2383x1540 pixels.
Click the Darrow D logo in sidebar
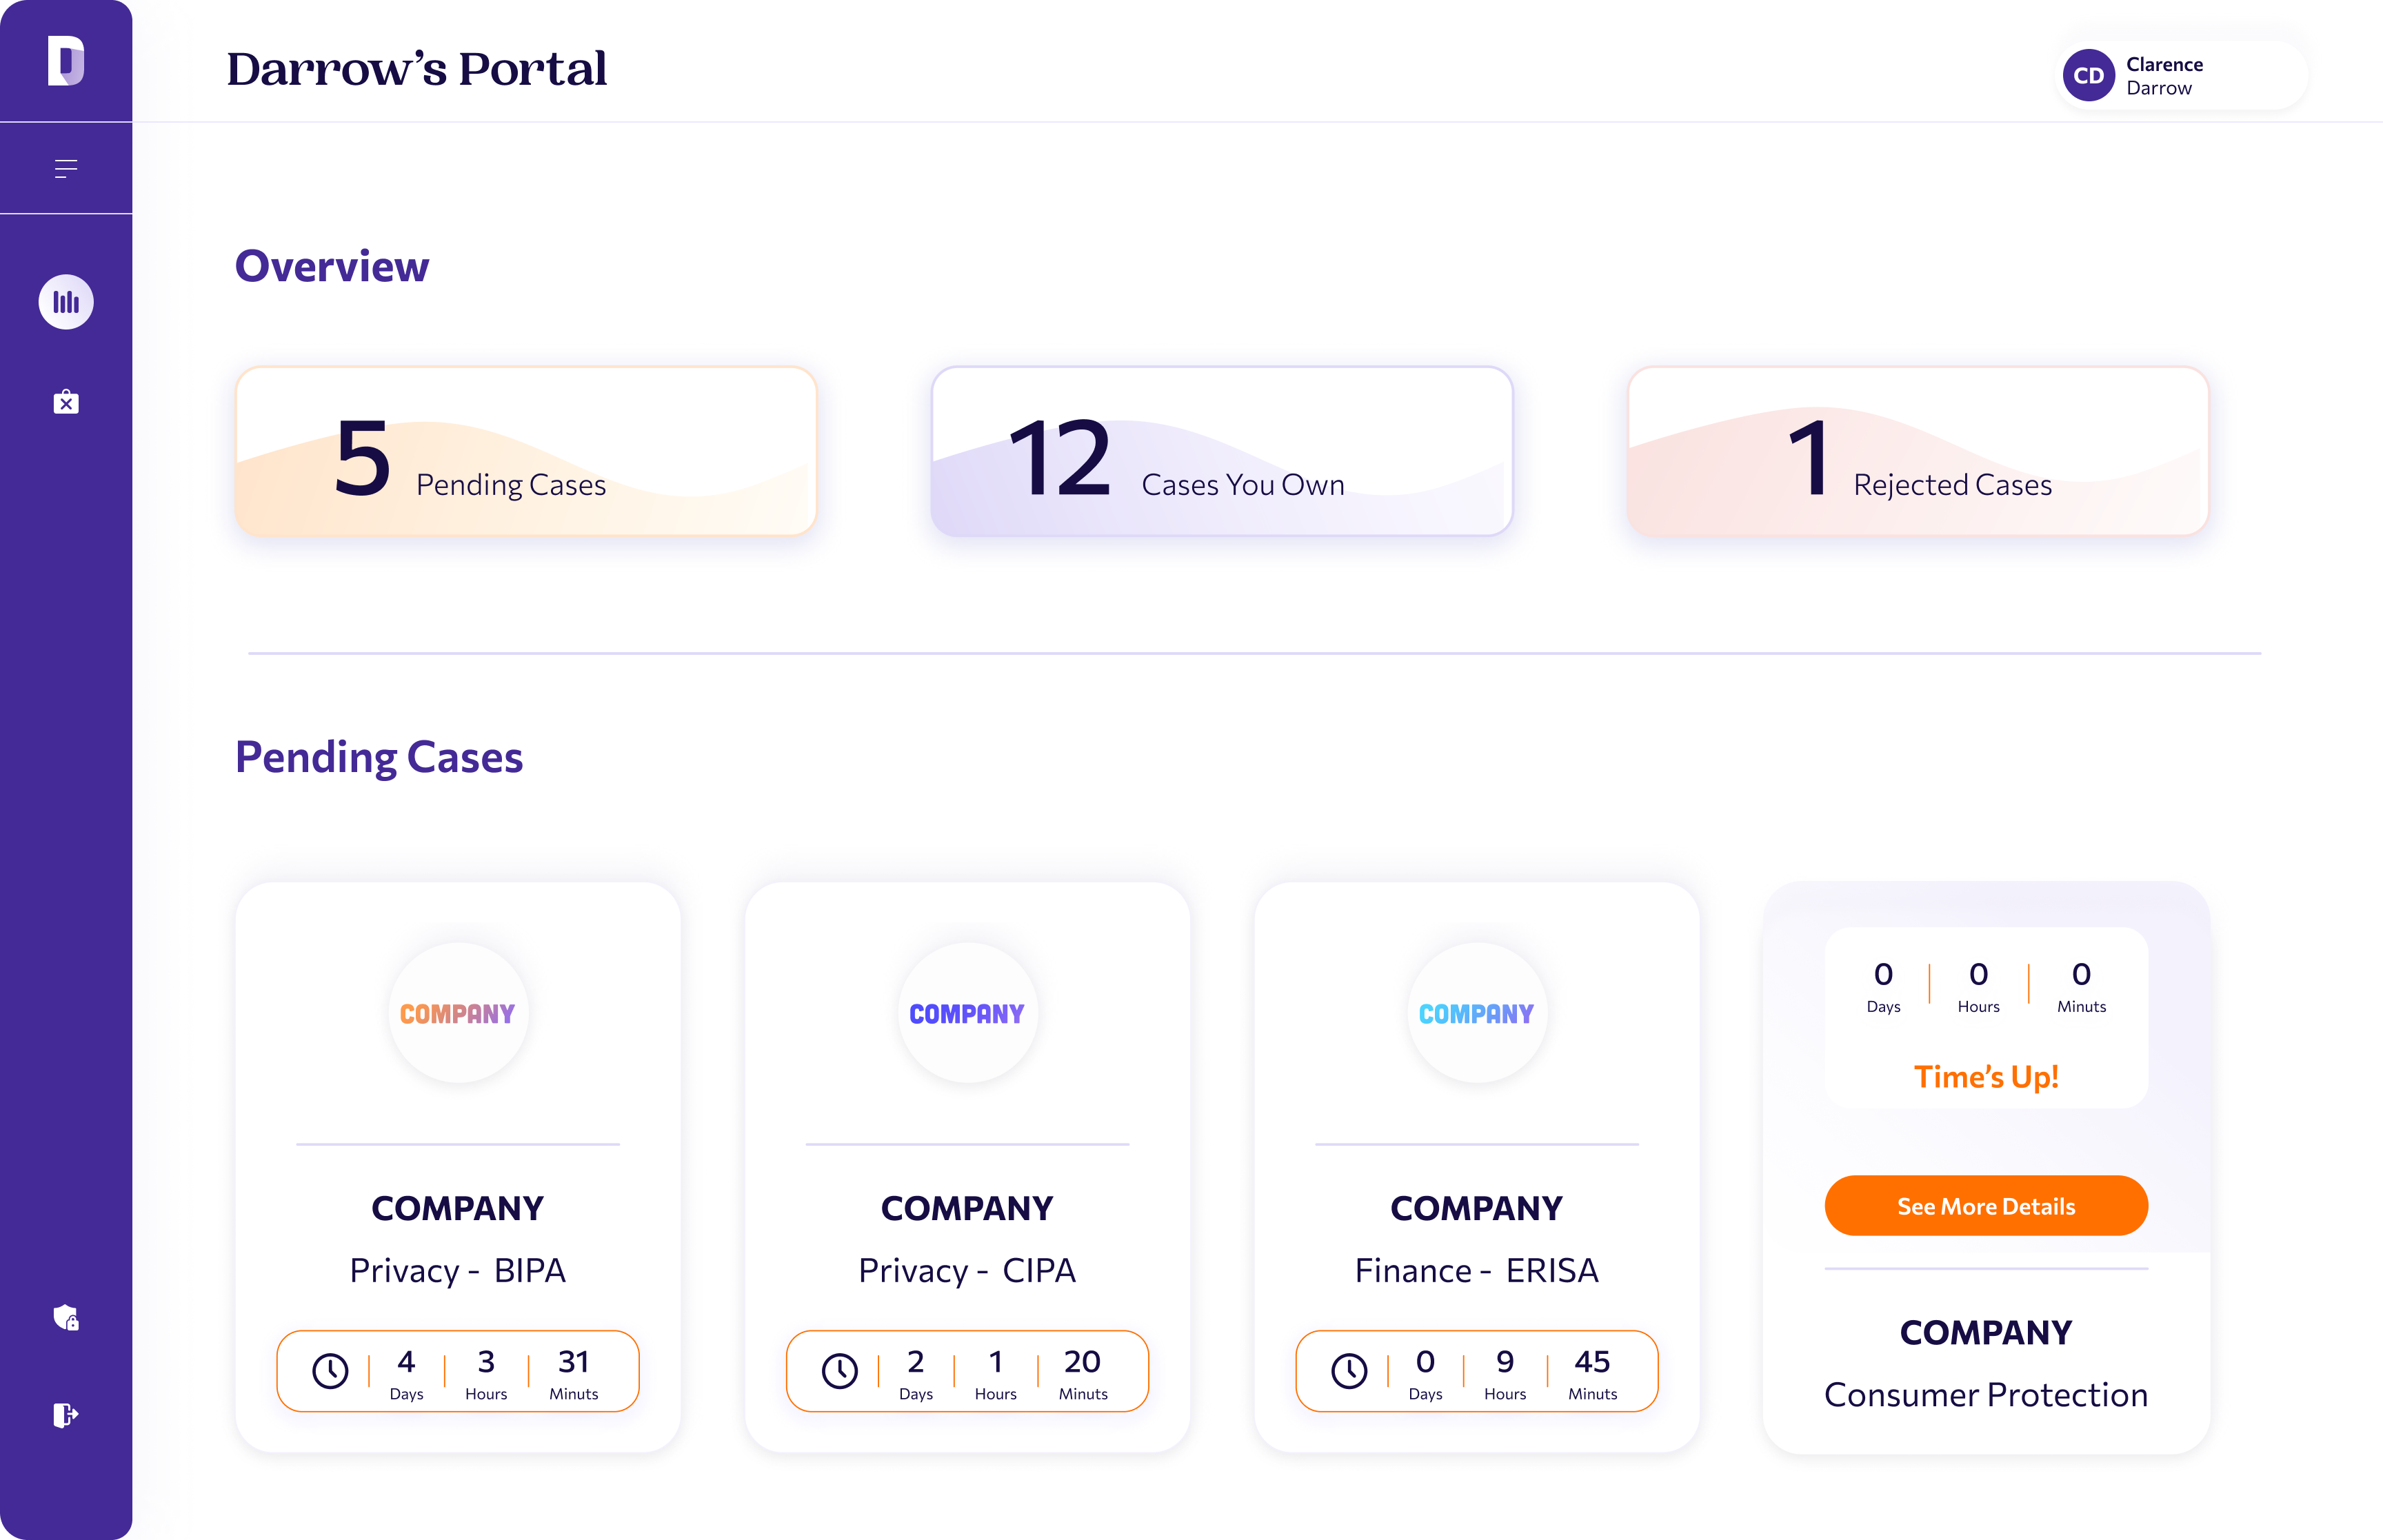click(x=66, y=61)
